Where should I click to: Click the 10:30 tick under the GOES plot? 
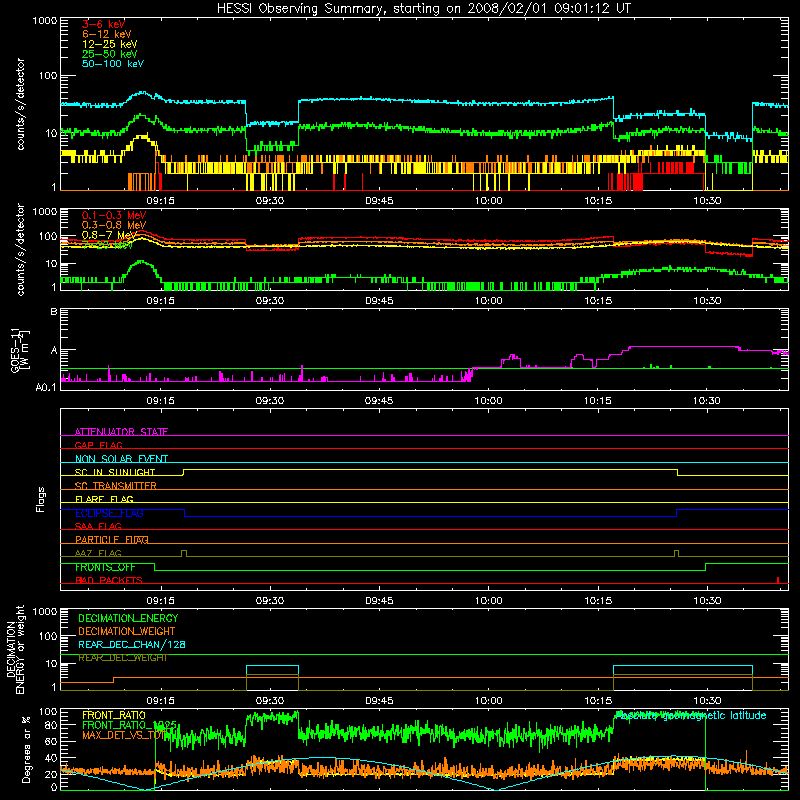pos(707,401)
